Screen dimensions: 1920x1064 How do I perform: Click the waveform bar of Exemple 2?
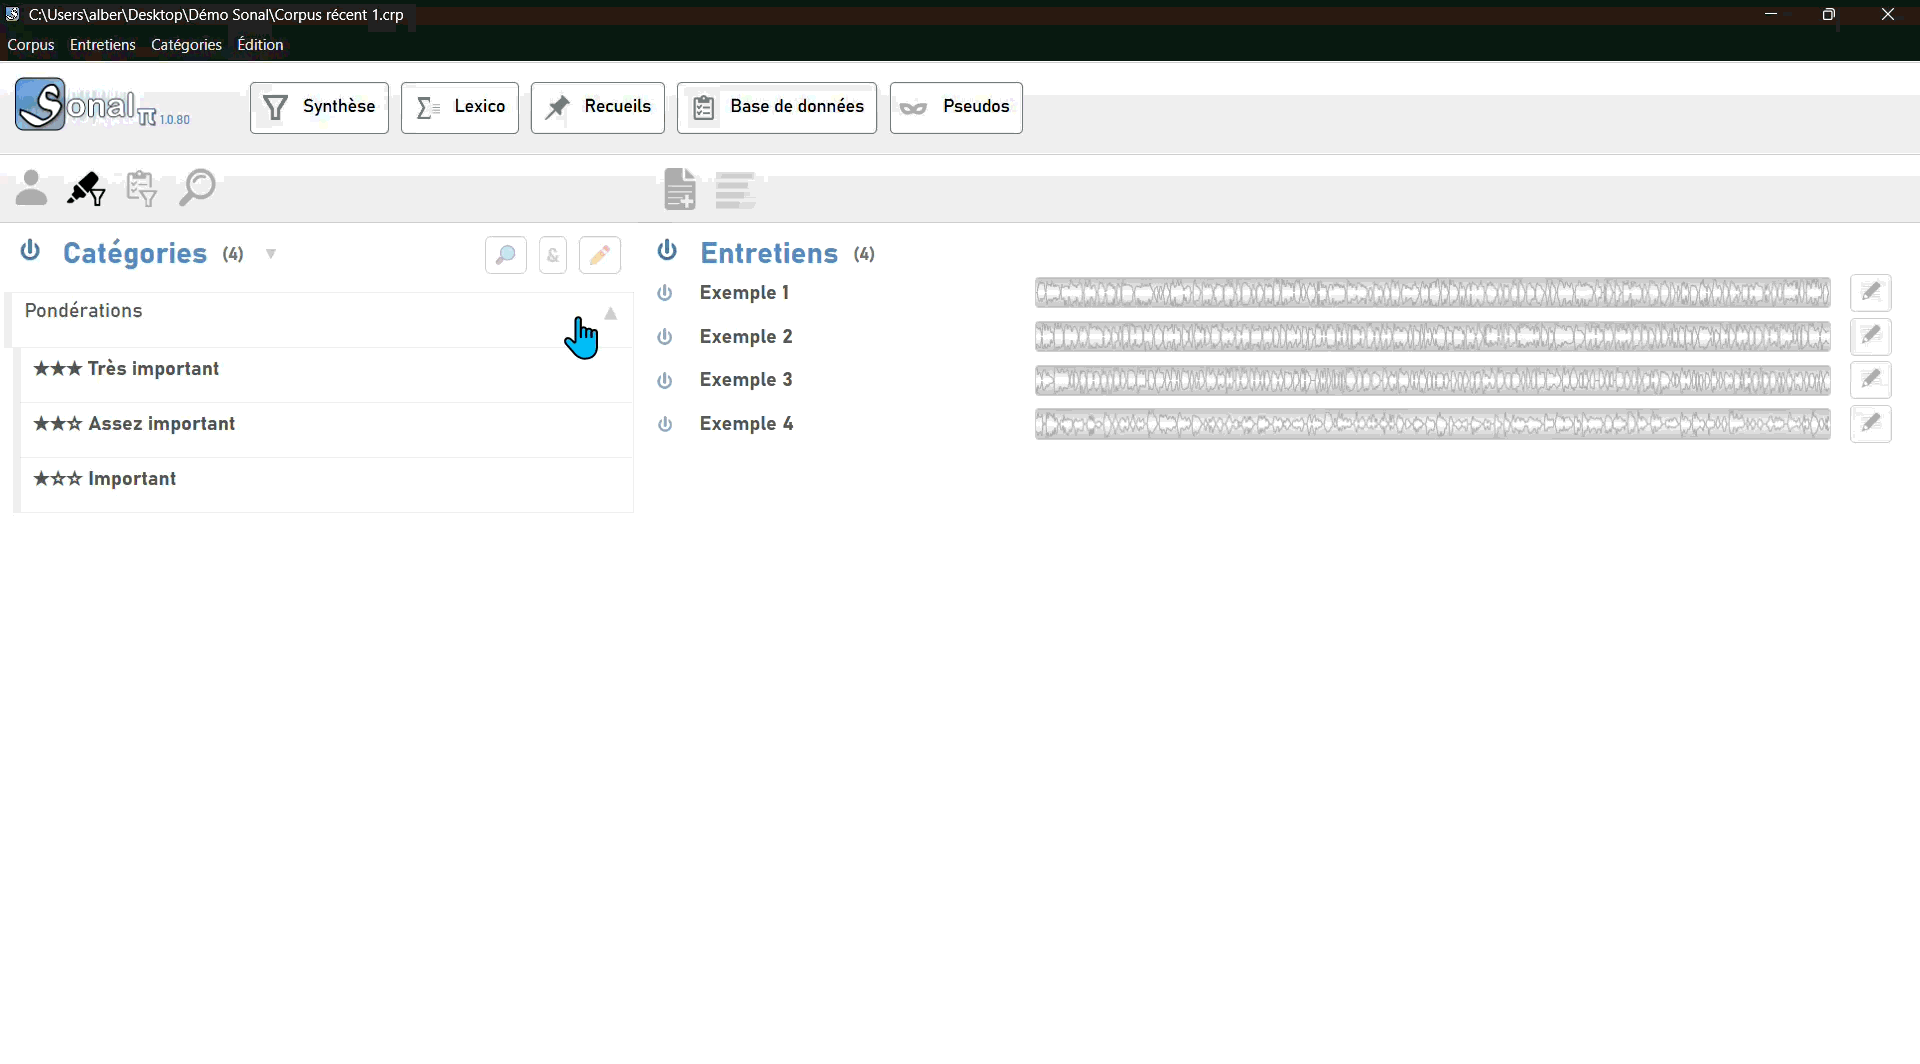pos(1433,337)
